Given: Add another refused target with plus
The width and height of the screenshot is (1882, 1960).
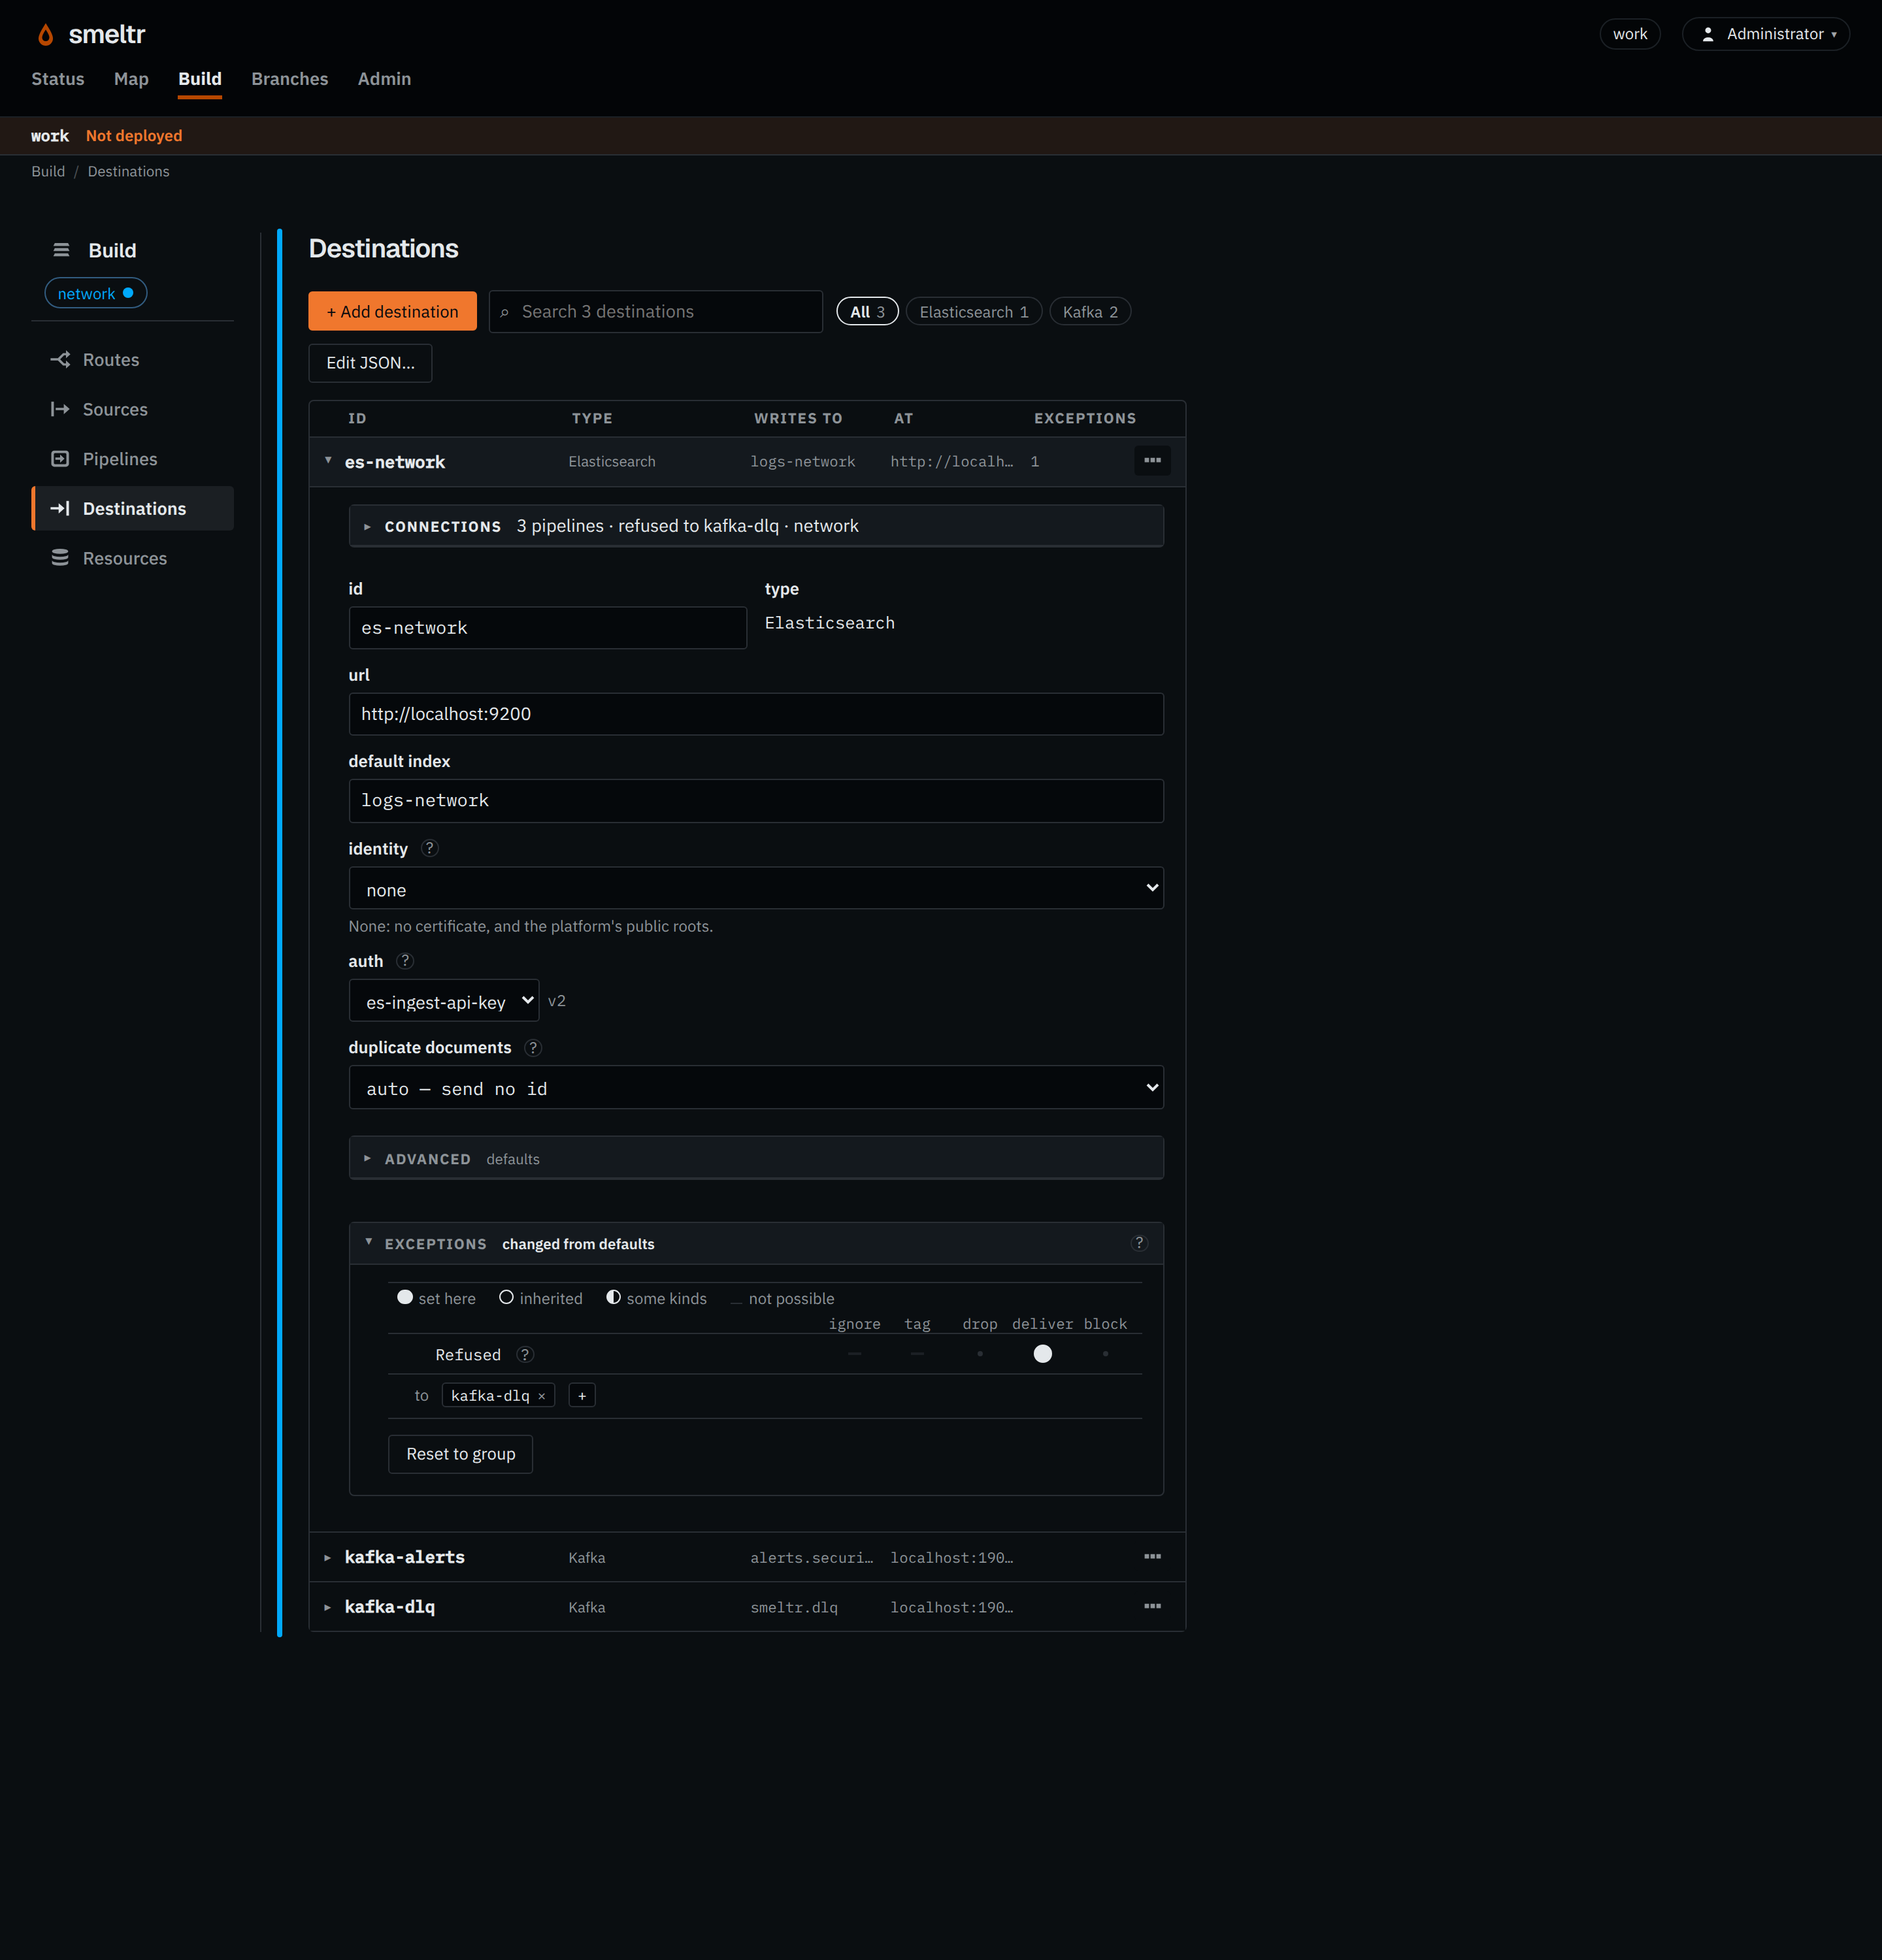Looking at the screenshot, I should 582,1396.
